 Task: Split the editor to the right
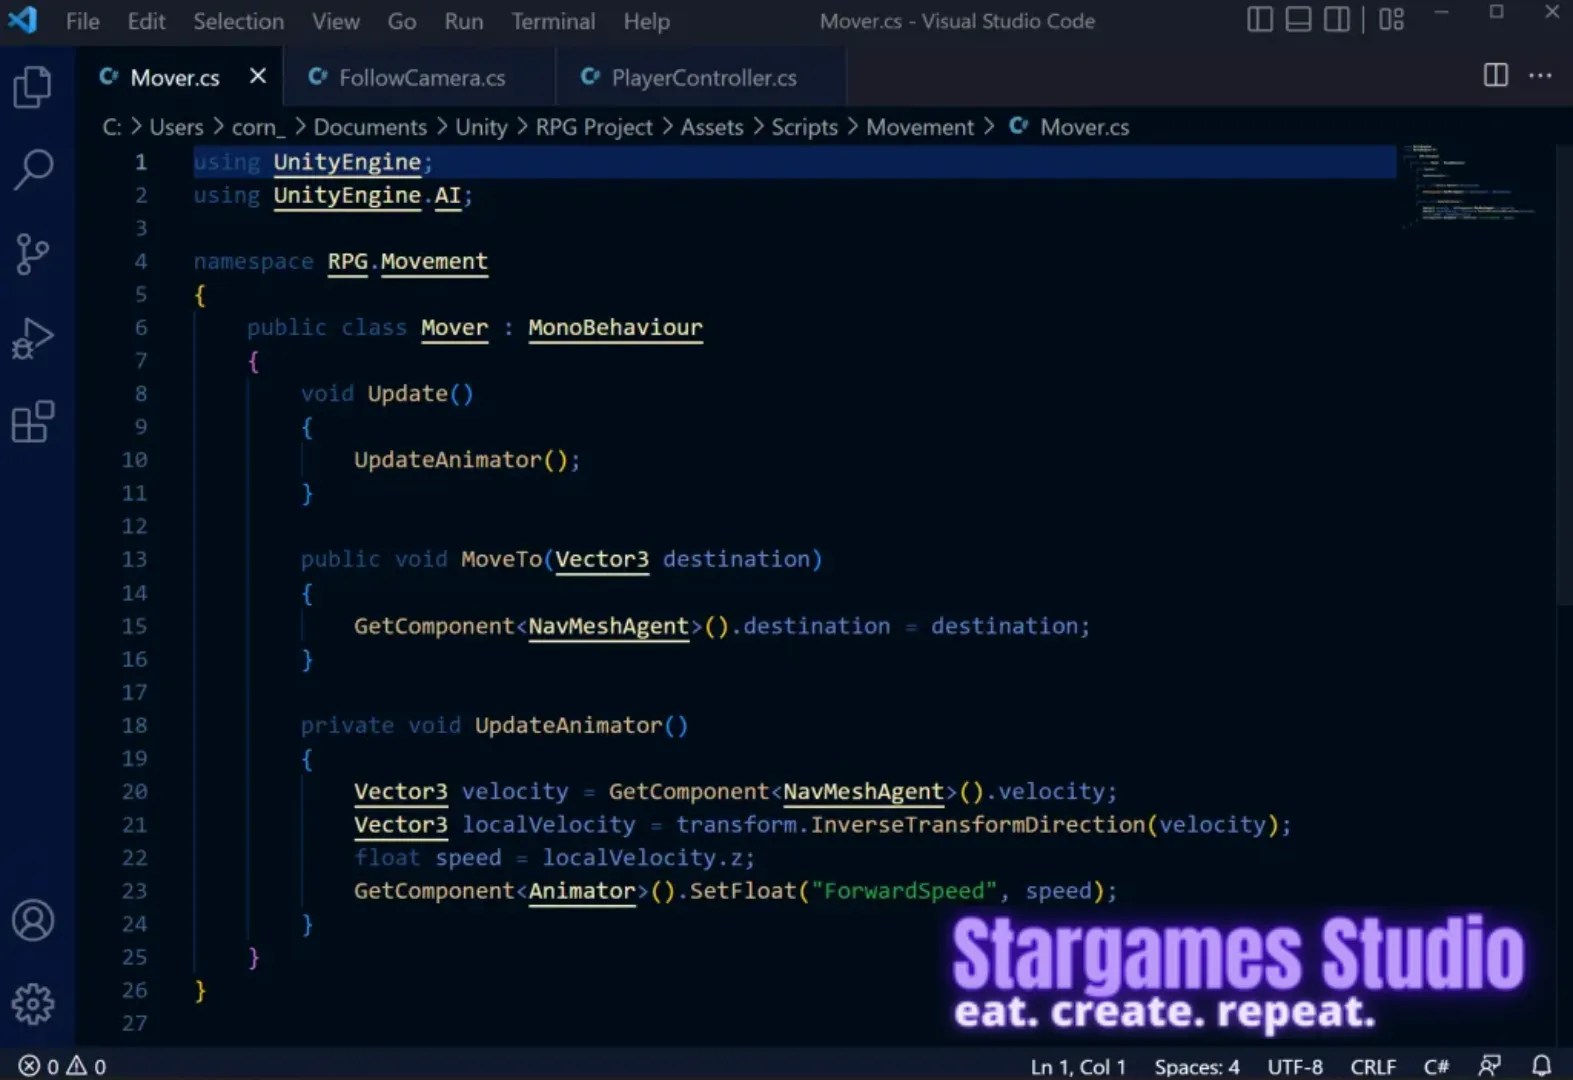pyautogui.click(x=1496, y=75)
